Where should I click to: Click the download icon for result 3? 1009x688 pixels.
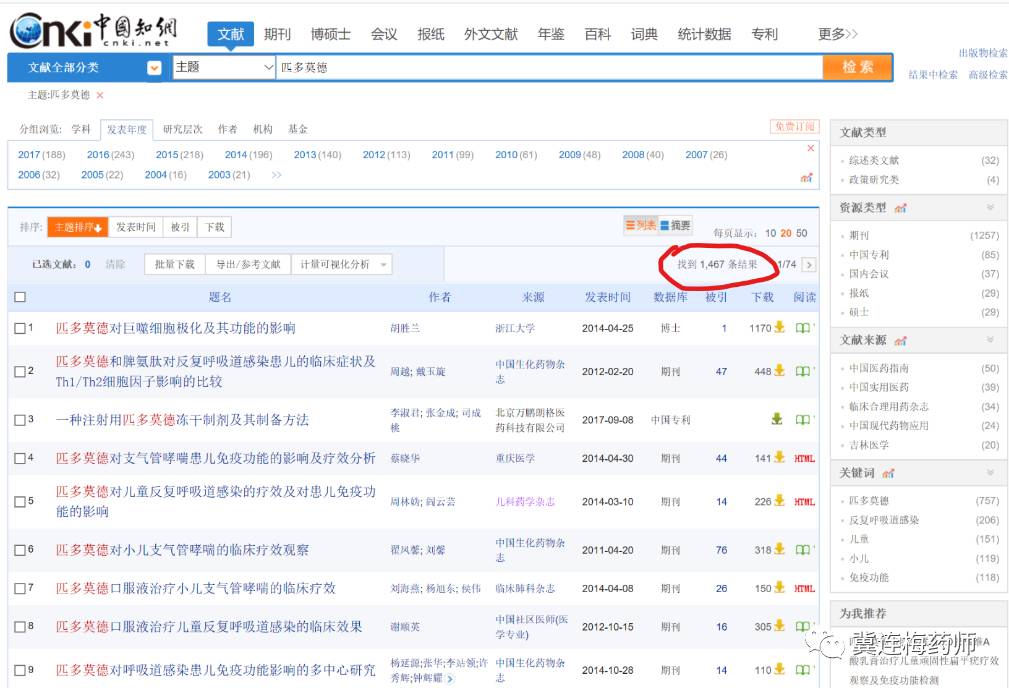click(x=777, y=420)
